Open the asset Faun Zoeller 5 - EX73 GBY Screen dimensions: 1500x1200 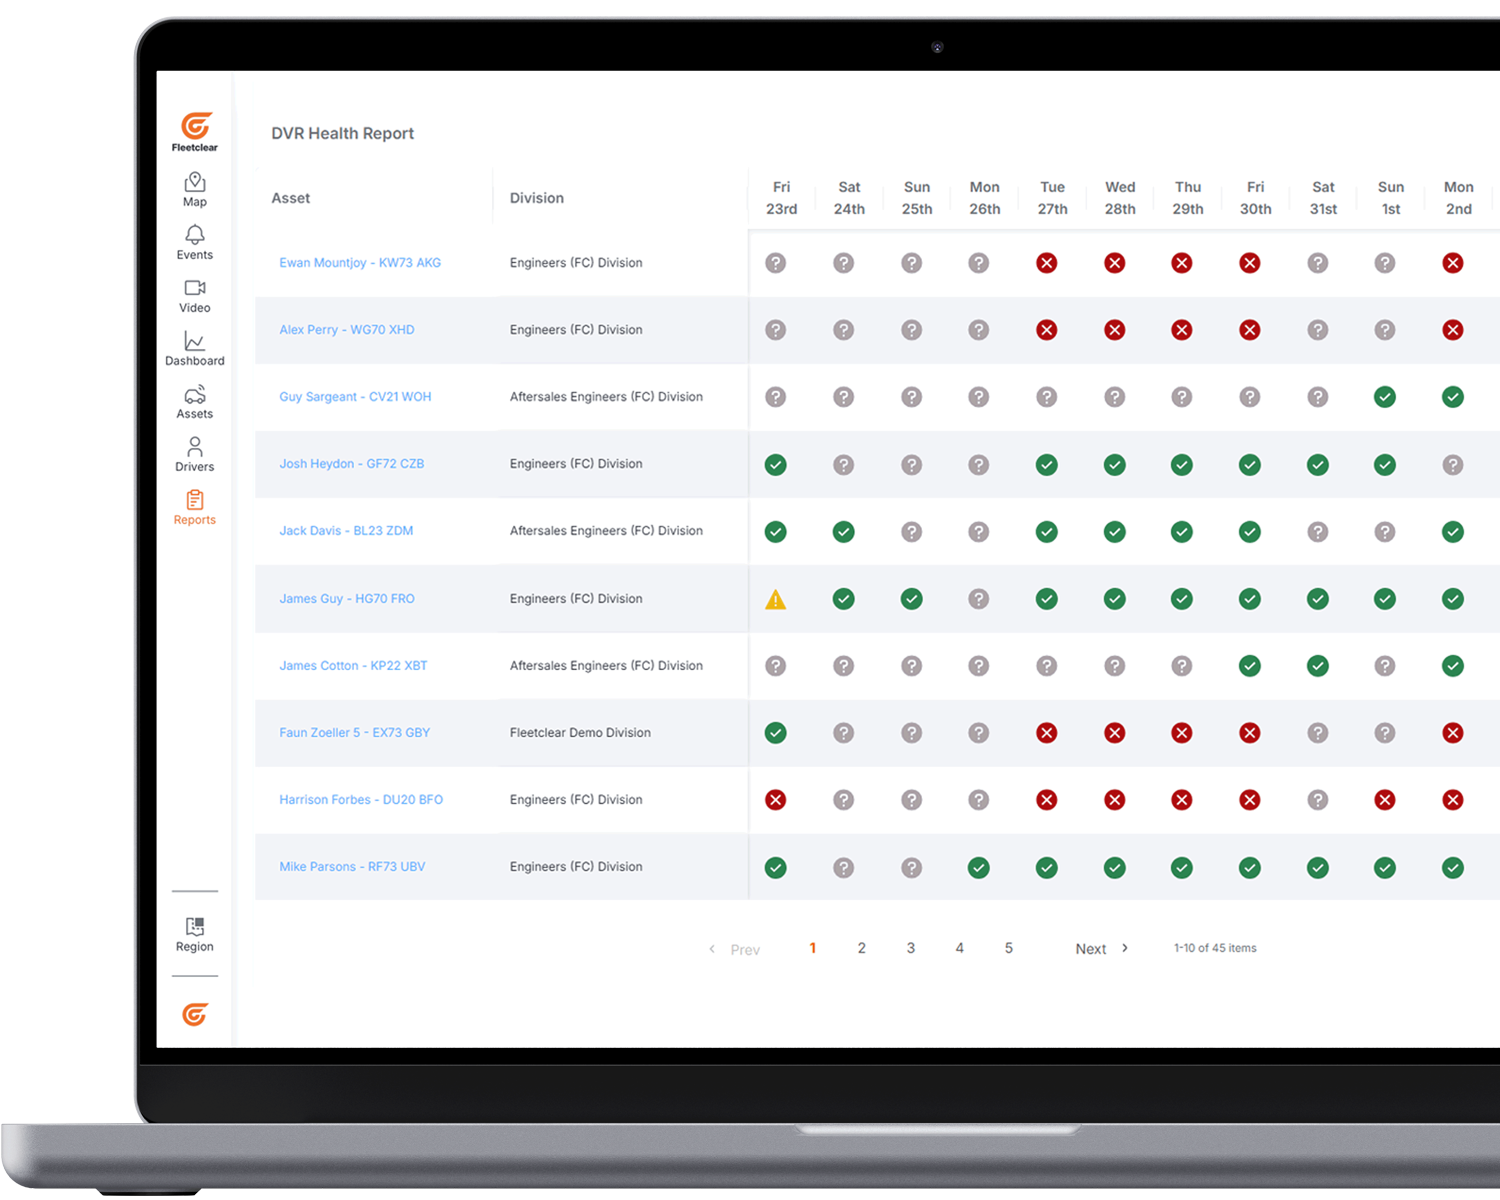point(355,732)
